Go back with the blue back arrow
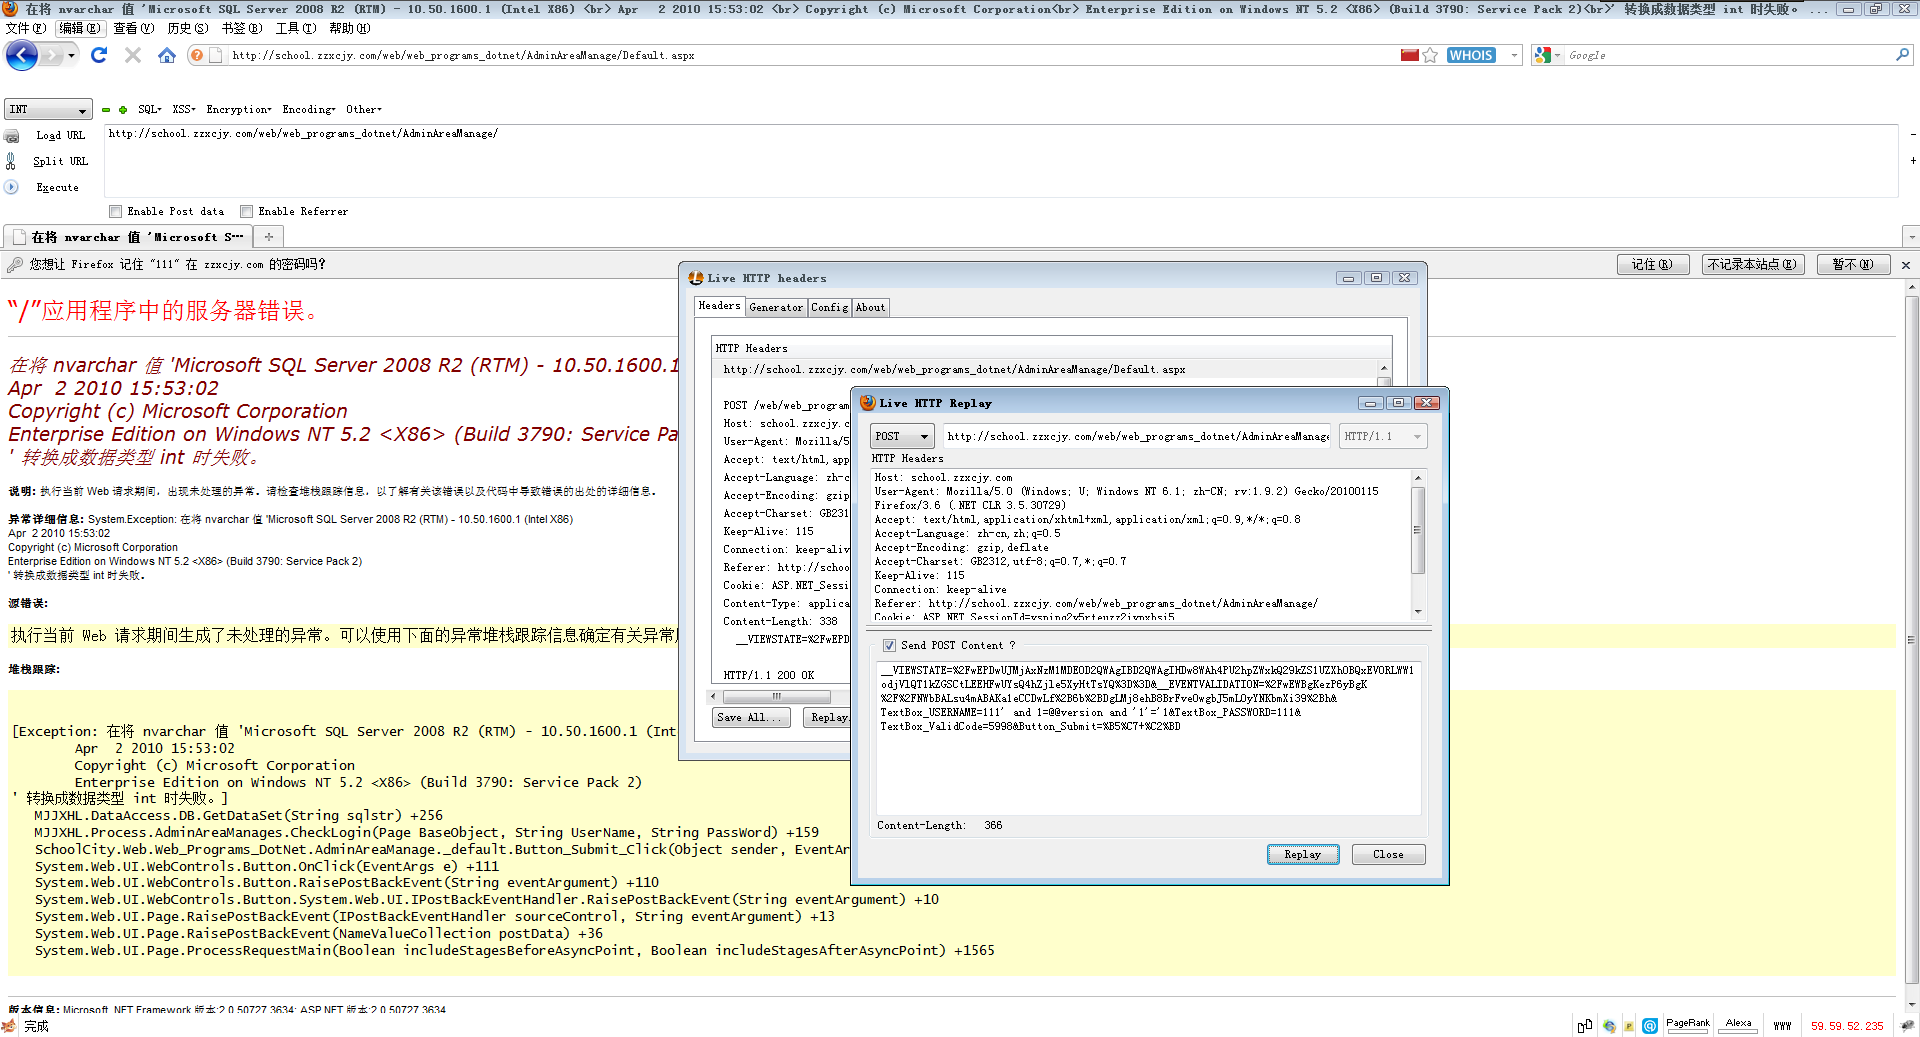1920x1037 pixels. 22,55
